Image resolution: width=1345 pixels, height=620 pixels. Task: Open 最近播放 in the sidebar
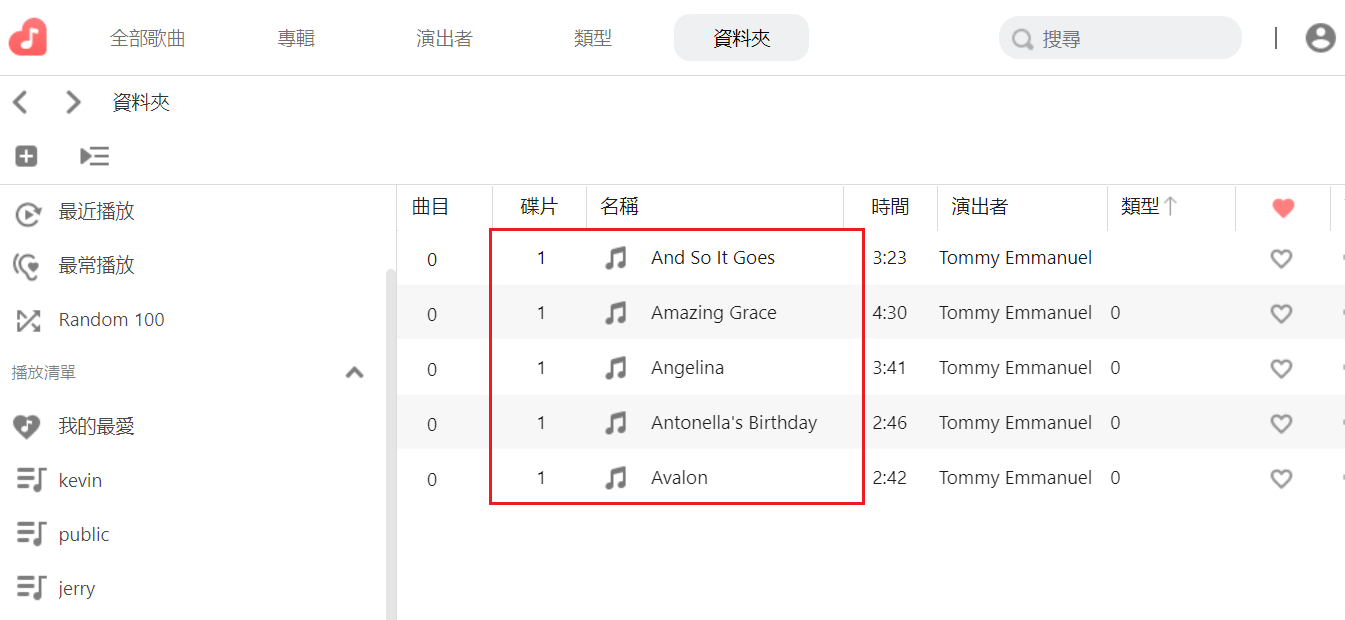(x=96, y=212)
